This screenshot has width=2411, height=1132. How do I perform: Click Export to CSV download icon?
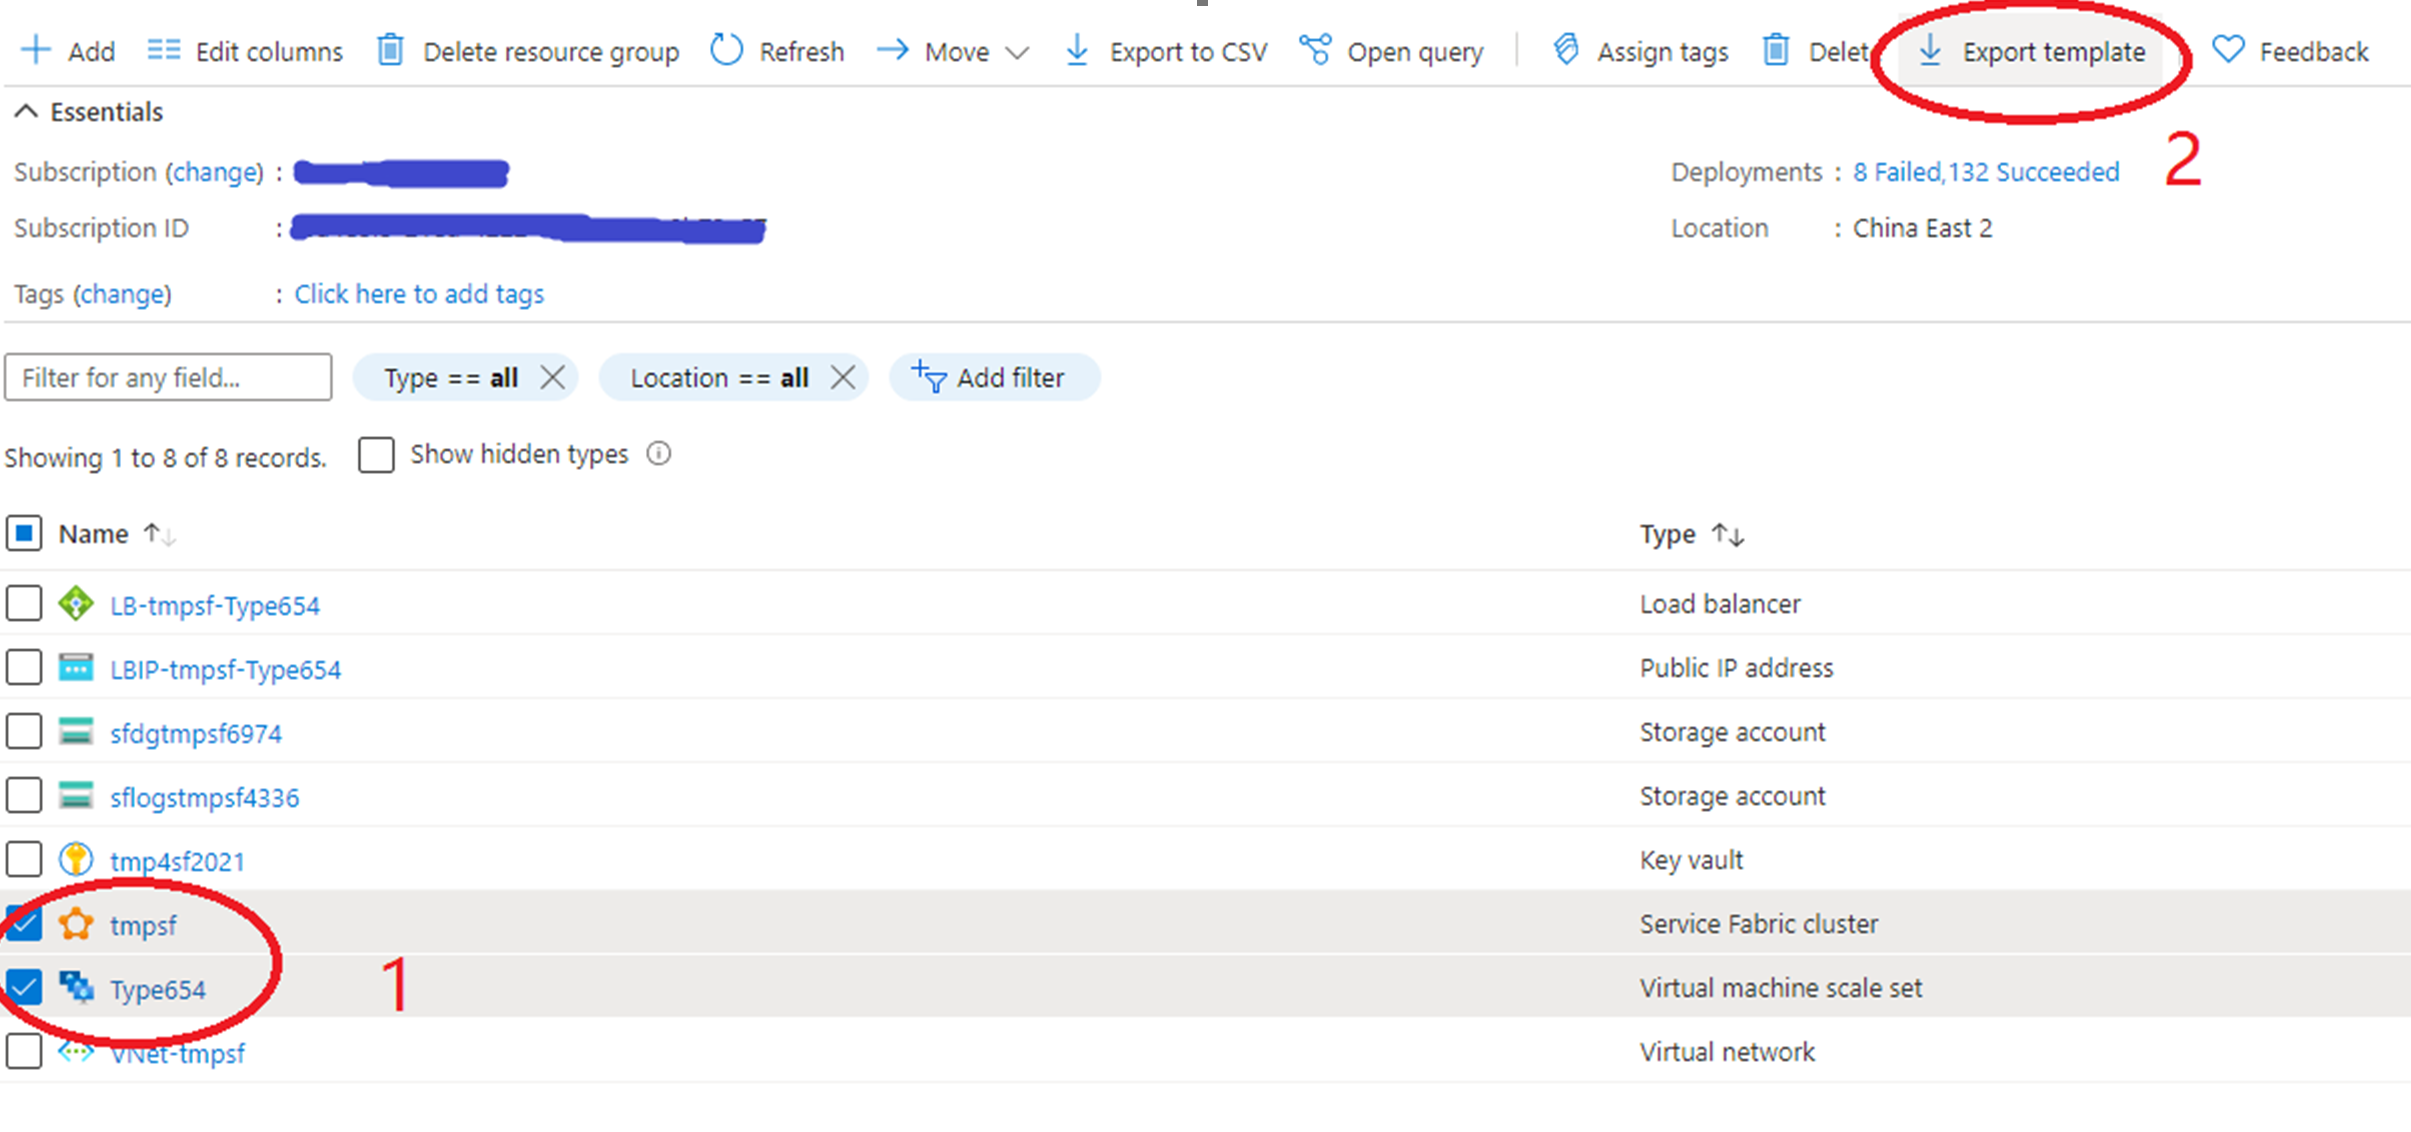[x=1077, y=50]
